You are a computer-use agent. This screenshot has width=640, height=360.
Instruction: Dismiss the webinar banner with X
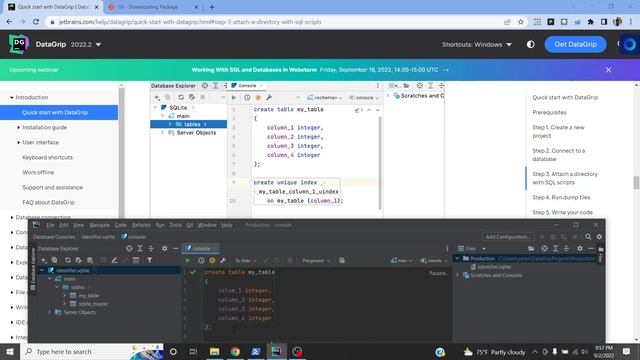click(x=608, y=70)
